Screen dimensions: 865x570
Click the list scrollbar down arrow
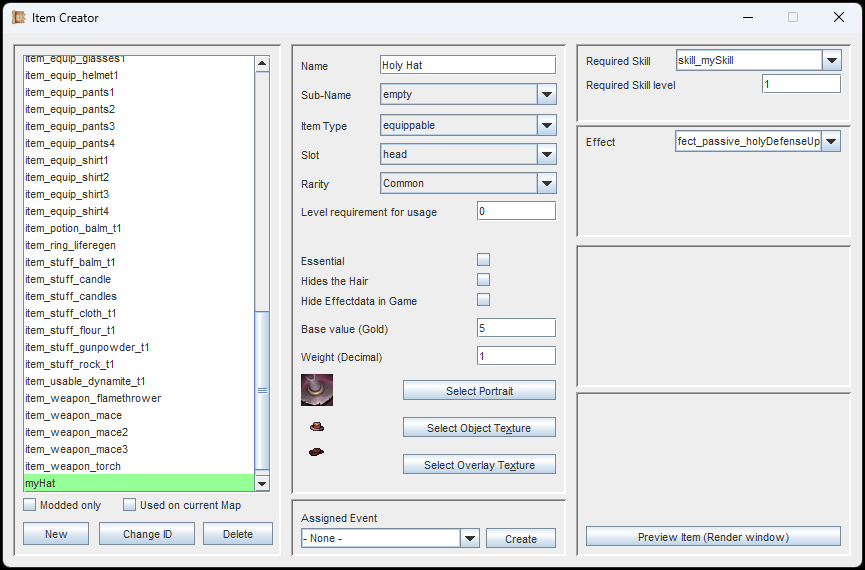pyautogui.click(x=262, y=484)
